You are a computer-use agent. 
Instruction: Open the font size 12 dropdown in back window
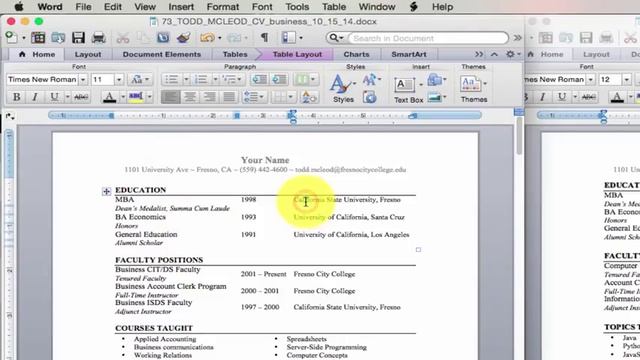coord(626,80)
